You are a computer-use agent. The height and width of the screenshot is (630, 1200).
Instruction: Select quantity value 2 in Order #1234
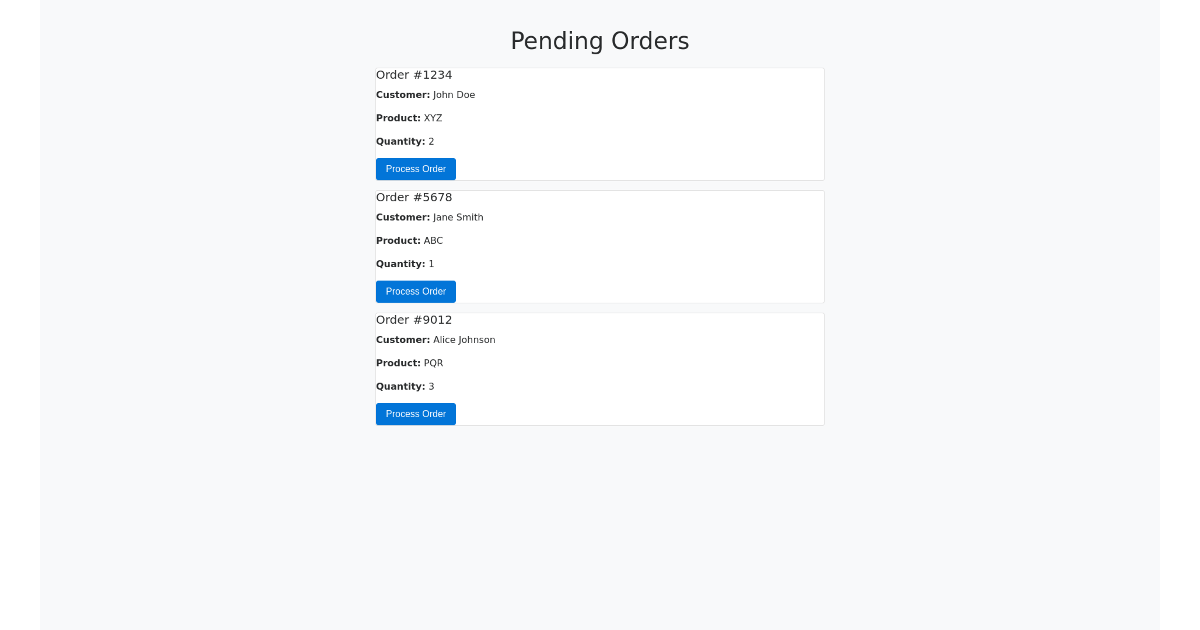[x=431, y=141]
